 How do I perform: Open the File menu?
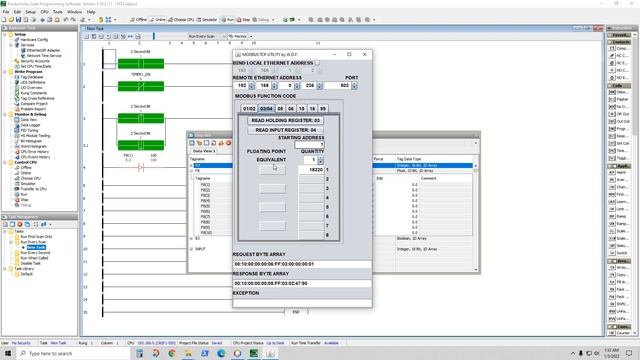coord(6,12)
